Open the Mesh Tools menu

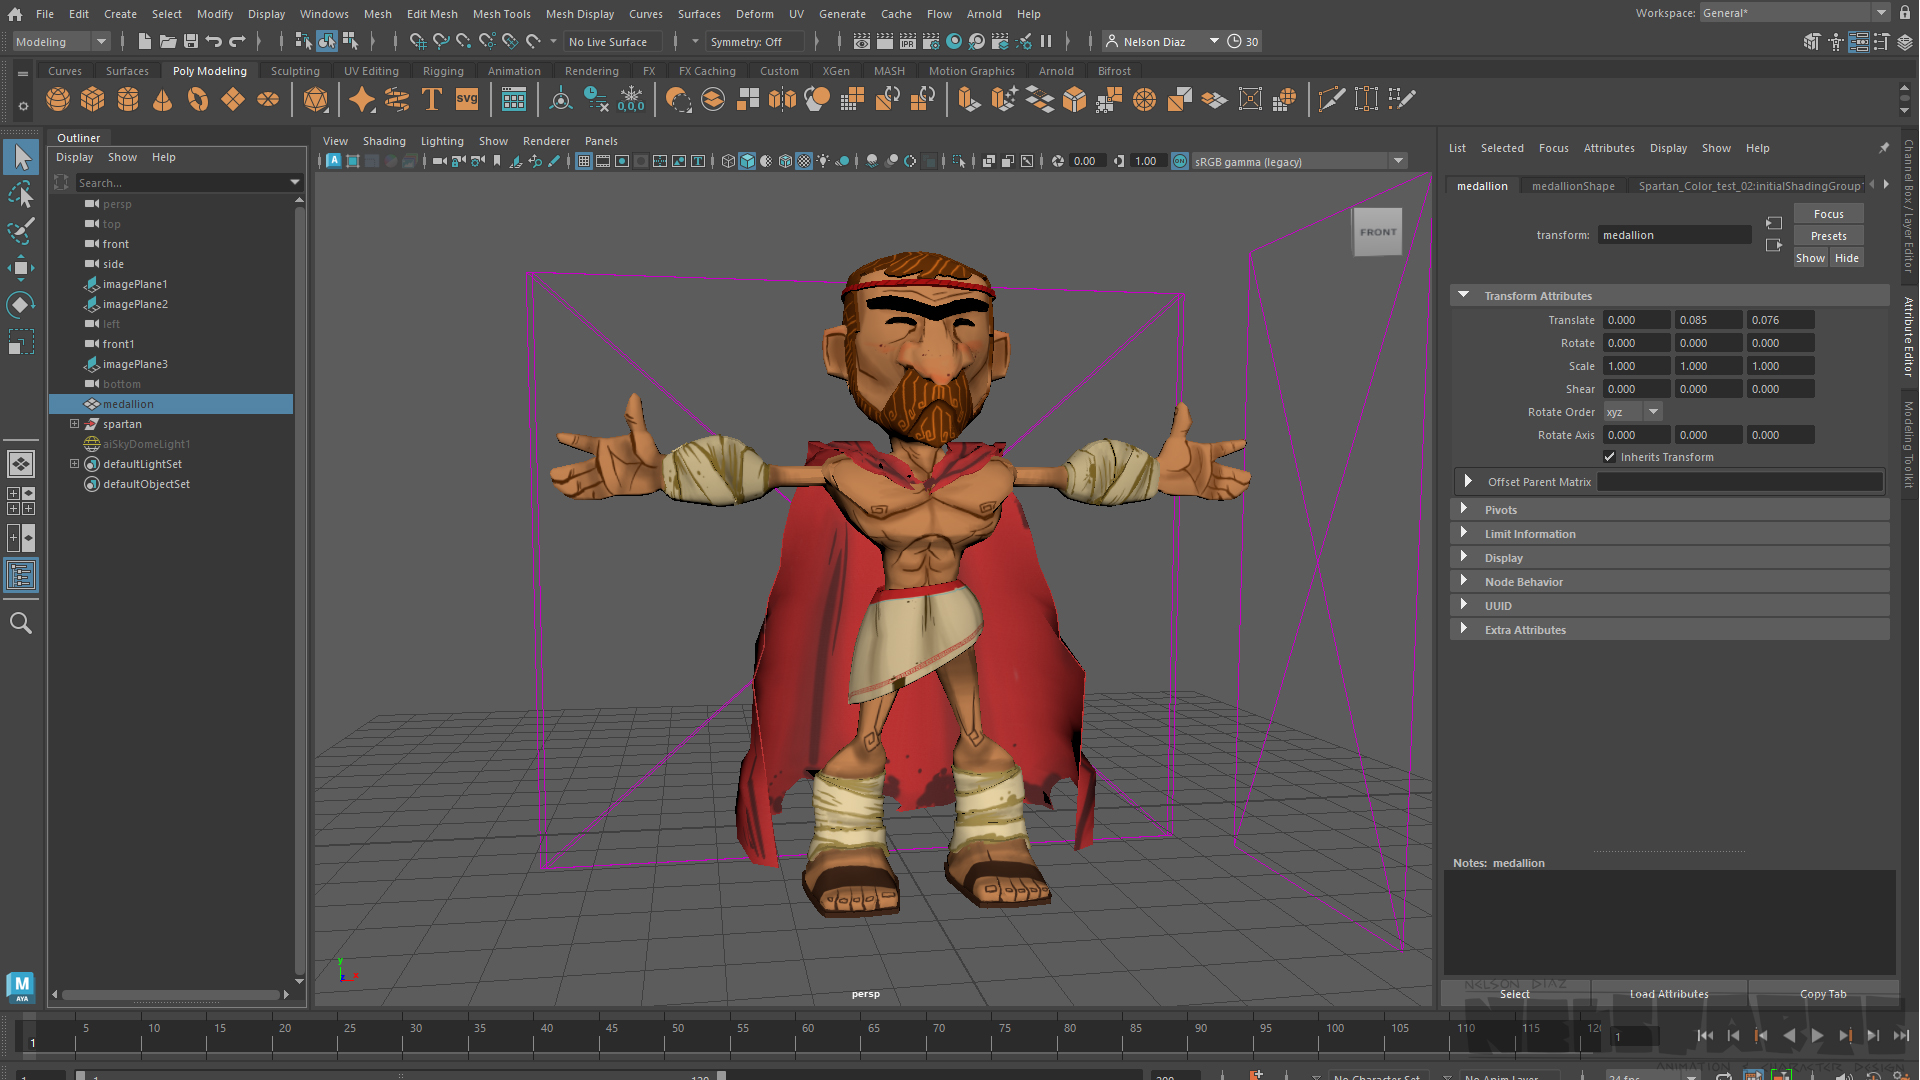point(501,14)
